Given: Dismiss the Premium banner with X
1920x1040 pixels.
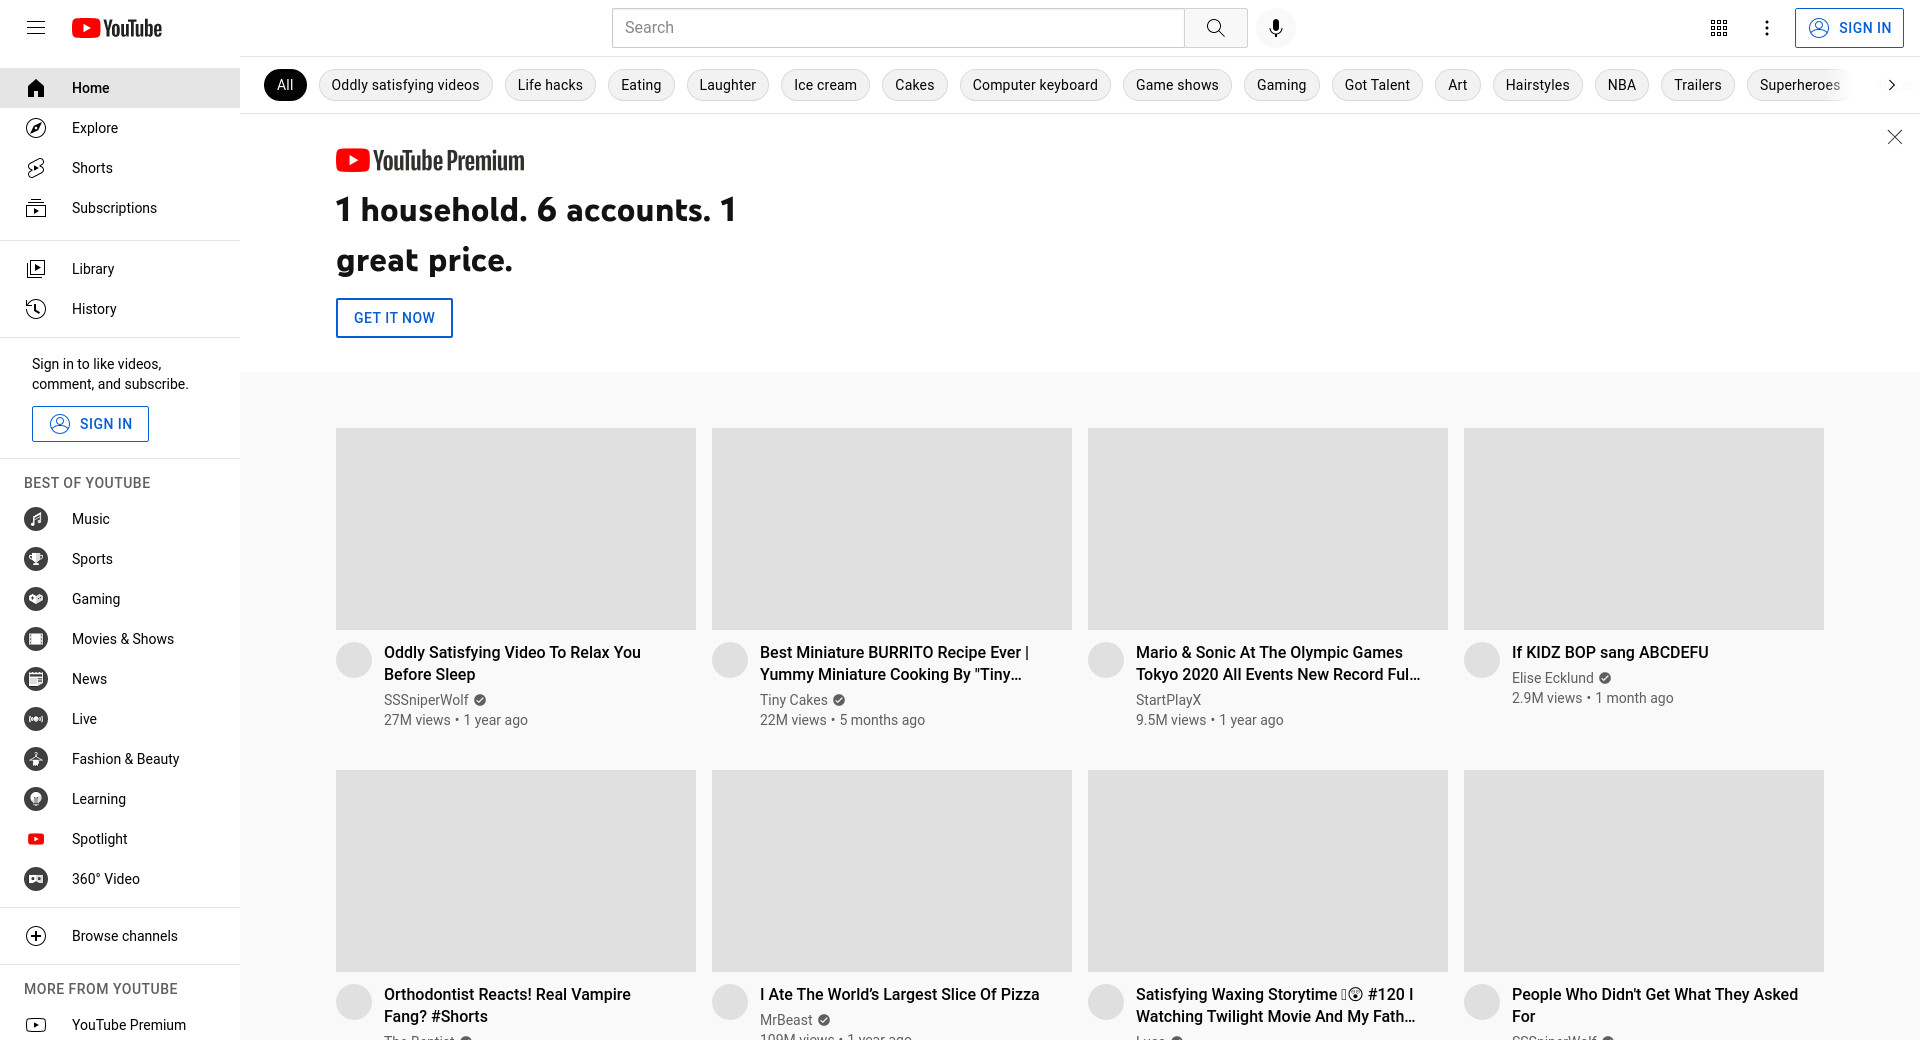Looking at the screenshot, I should click(1894, 137).
